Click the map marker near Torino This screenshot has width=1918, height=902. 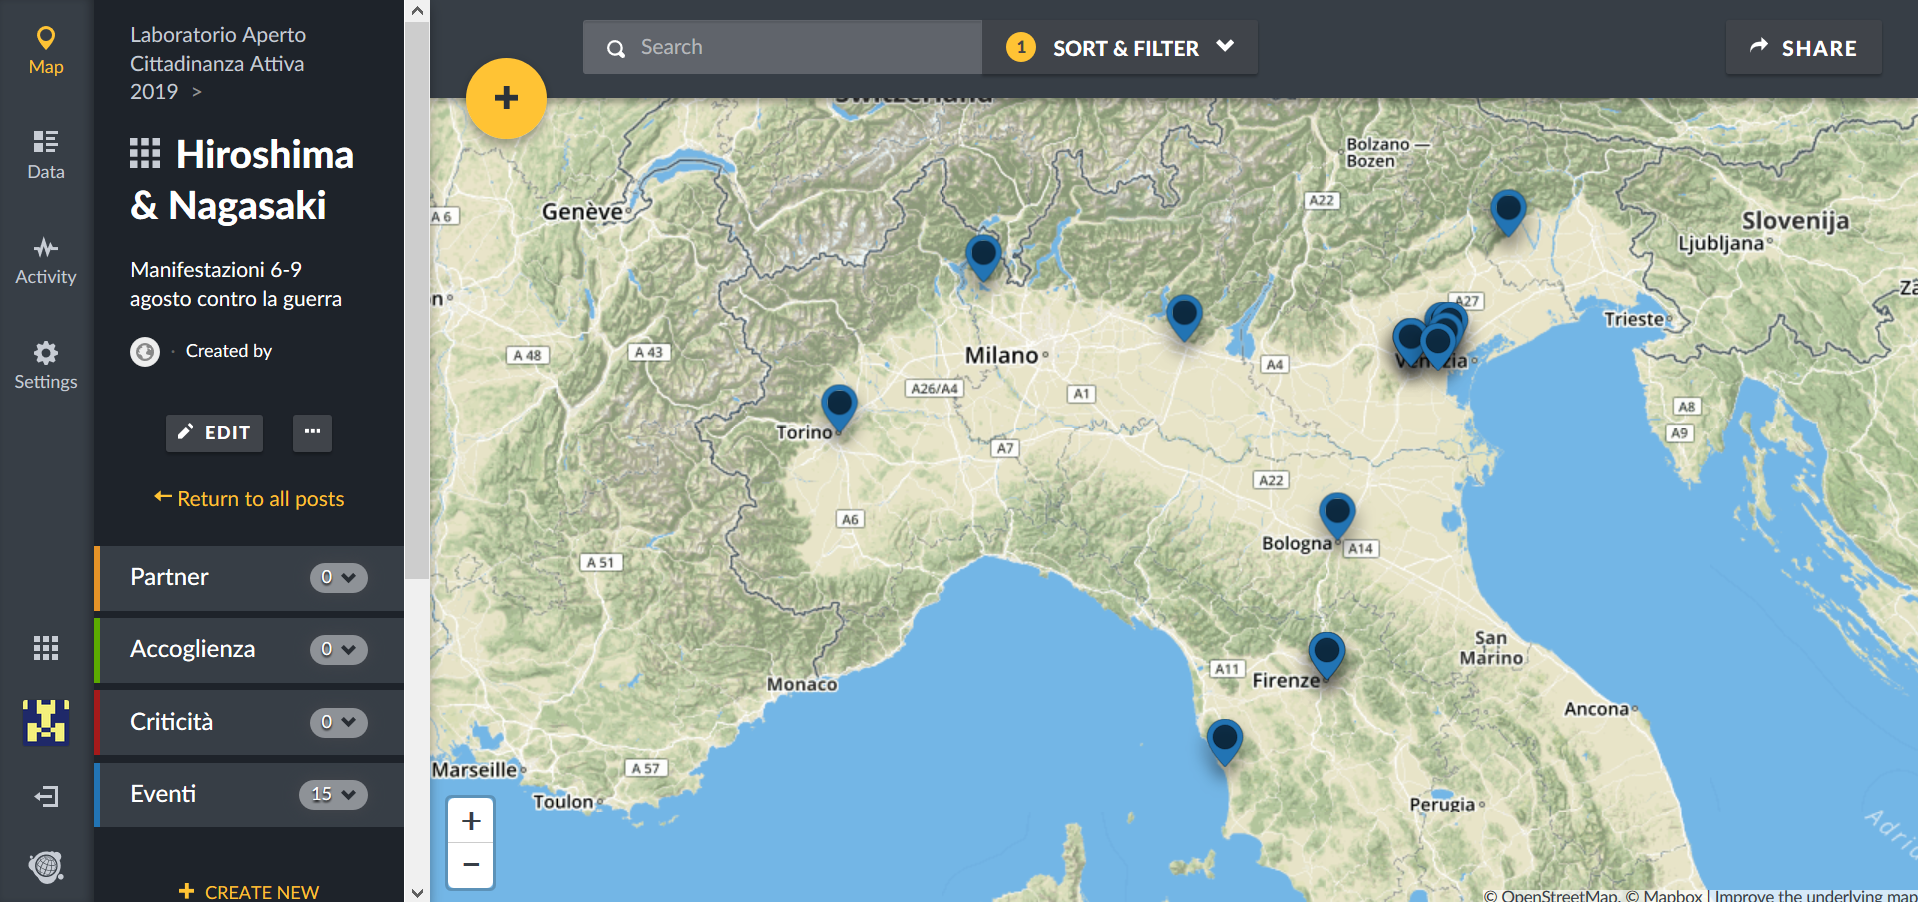839,404
